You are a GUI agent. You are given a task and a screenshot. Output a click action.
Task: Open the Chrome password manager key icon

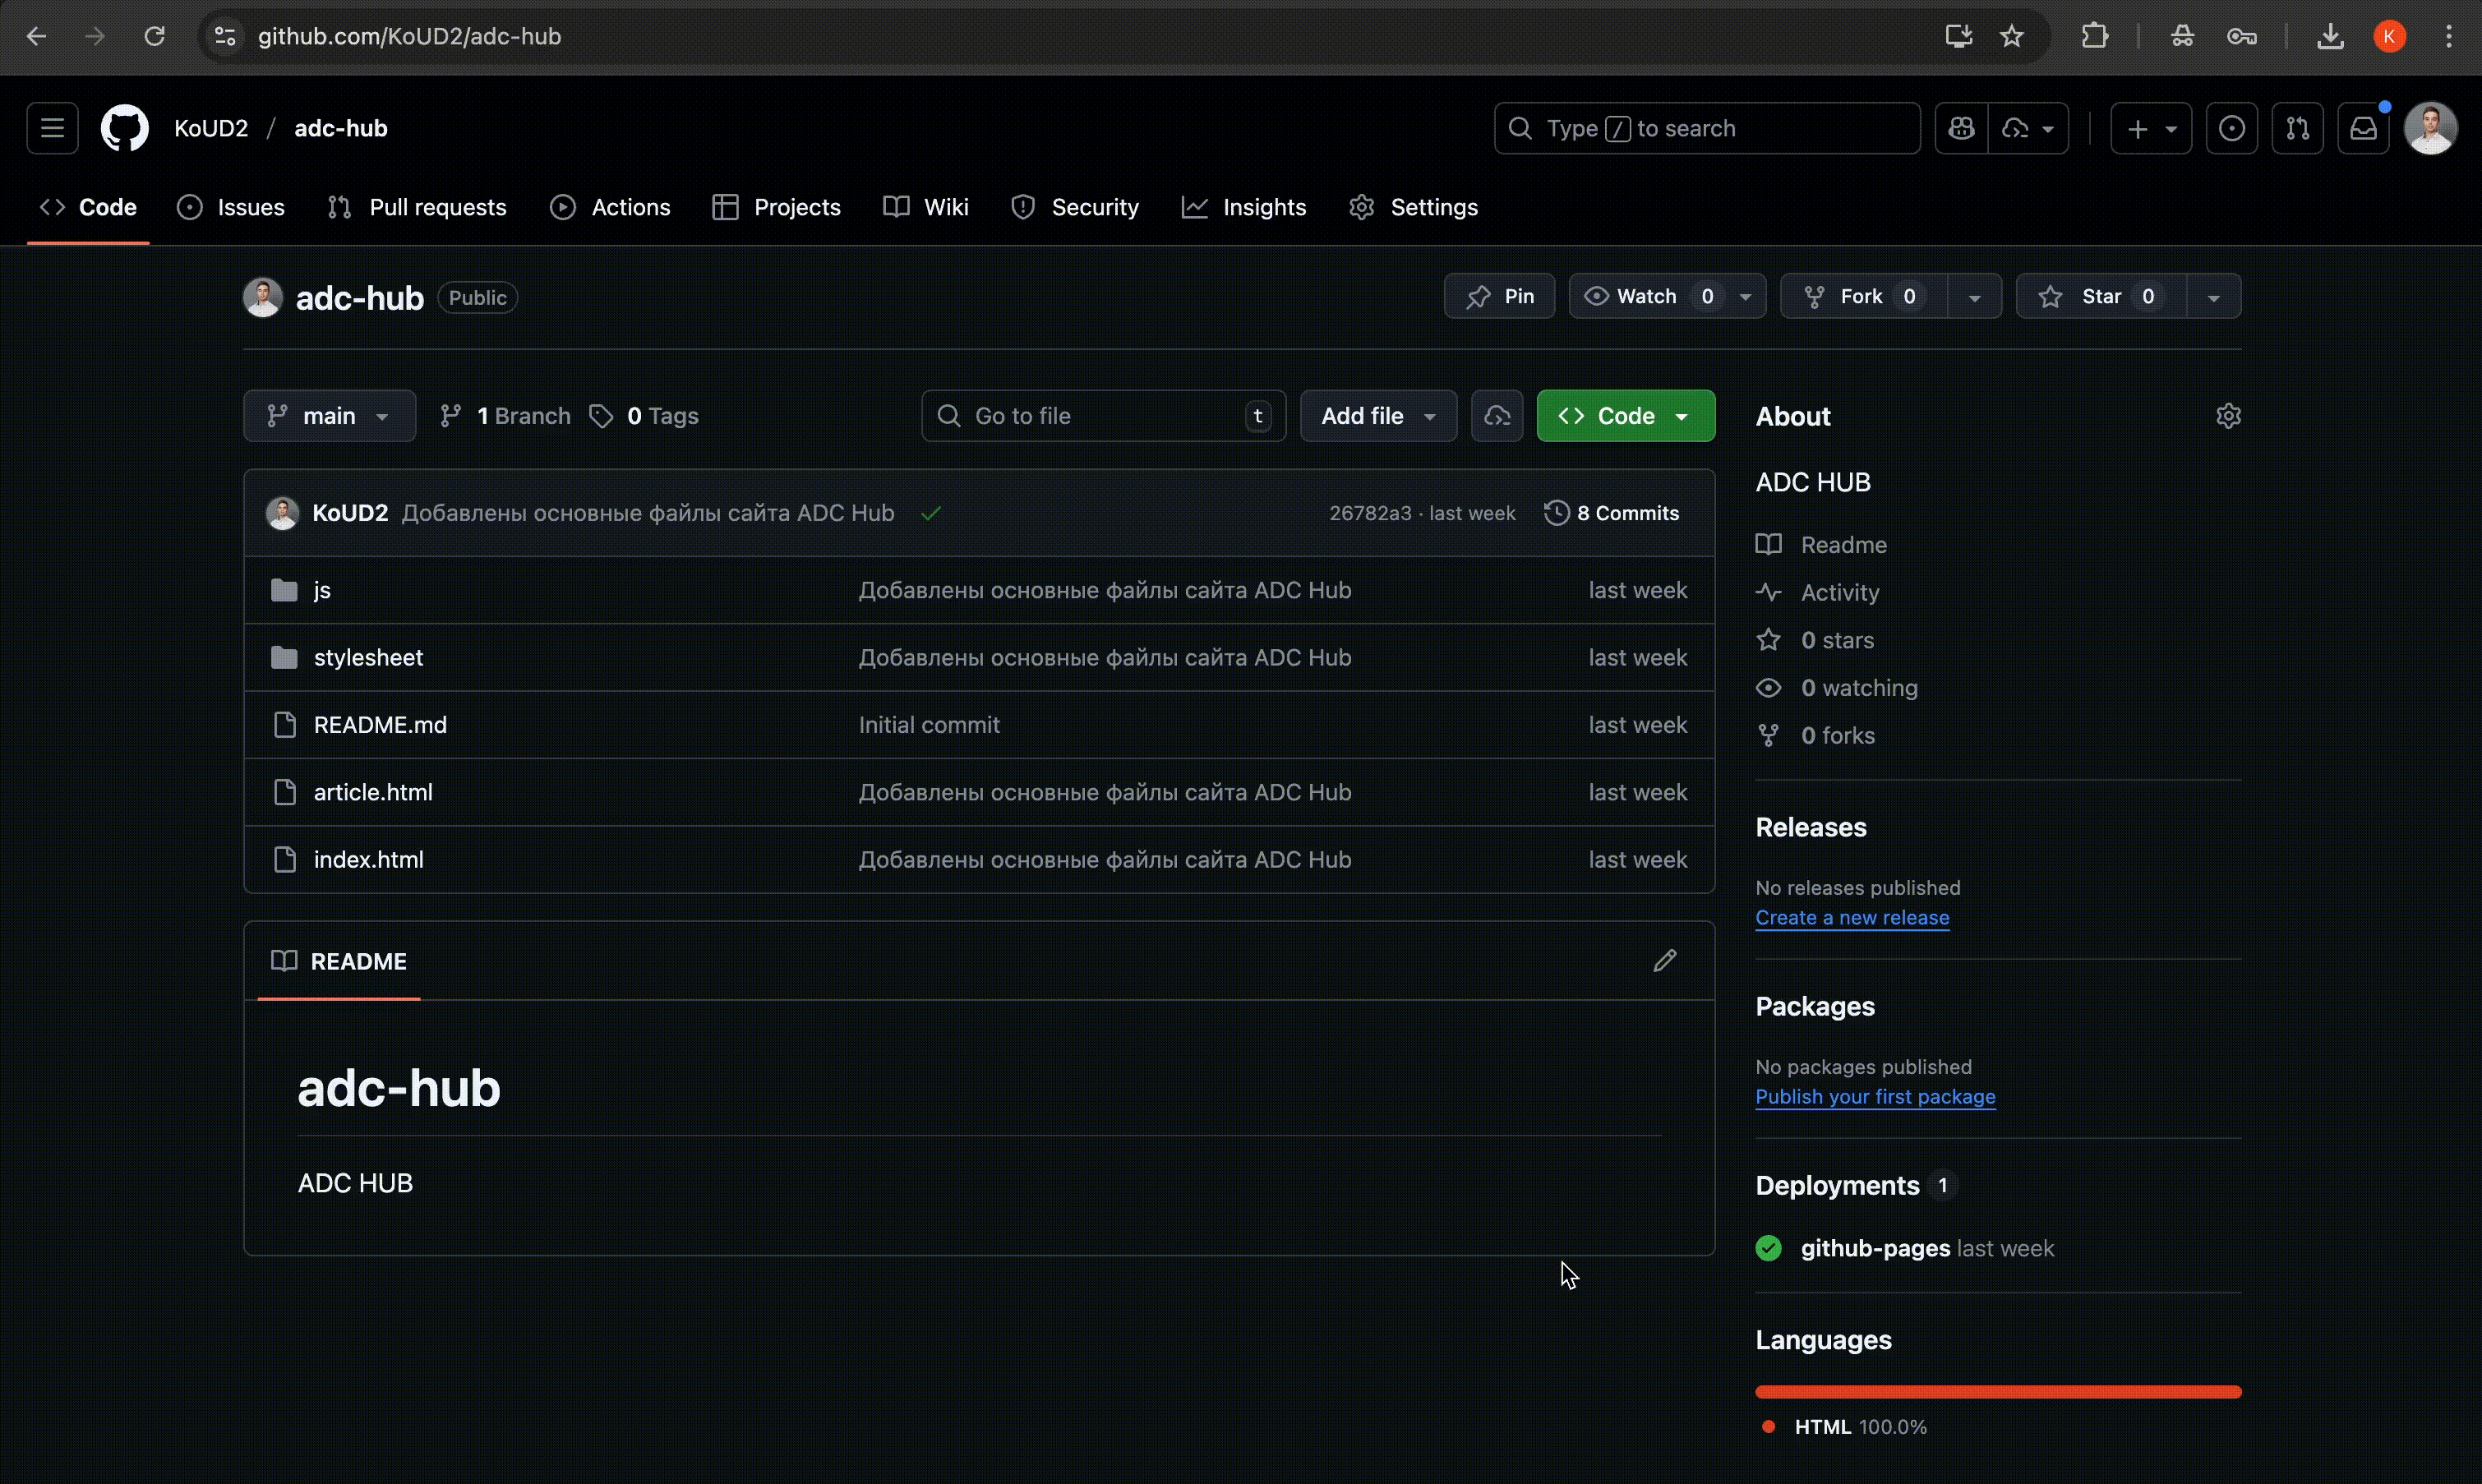click(2242, 37)
